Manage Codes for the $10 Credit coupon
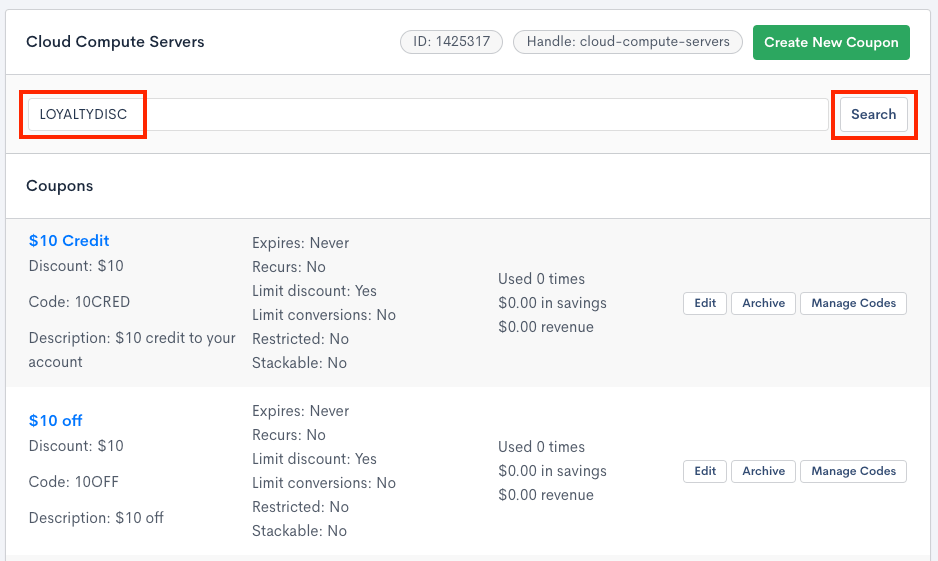 coord(853,303)
